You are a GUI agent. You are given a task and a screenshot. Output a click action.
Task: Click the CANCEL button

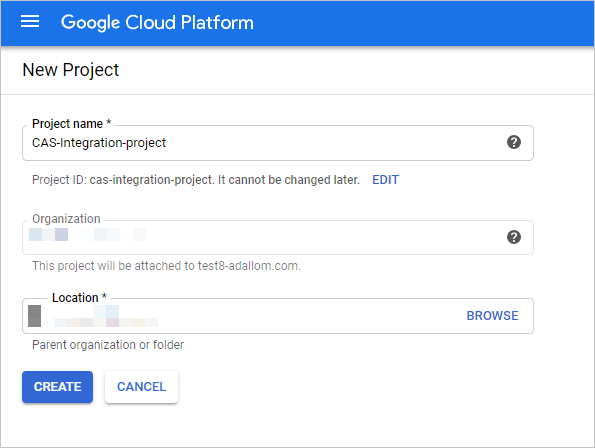click(x=141, y=387)
